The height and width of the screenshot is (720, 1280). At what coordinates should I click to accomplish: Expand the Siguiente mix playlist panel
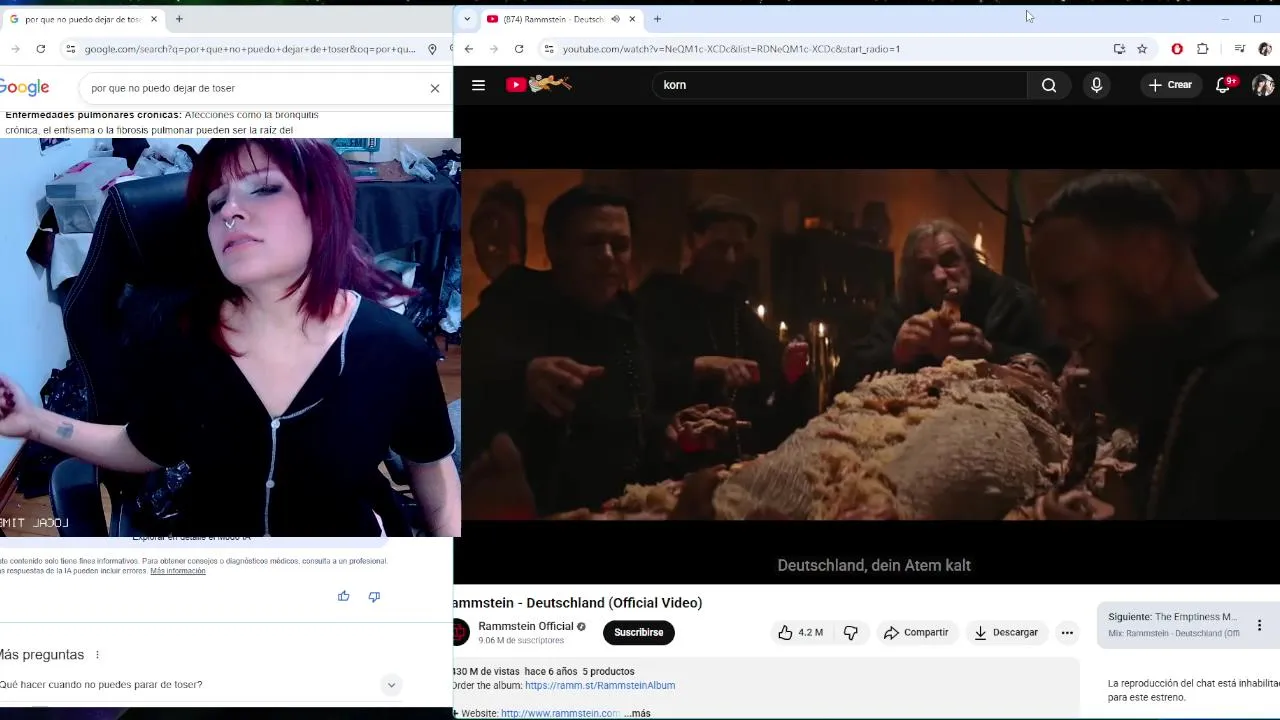coord(1173,625)
